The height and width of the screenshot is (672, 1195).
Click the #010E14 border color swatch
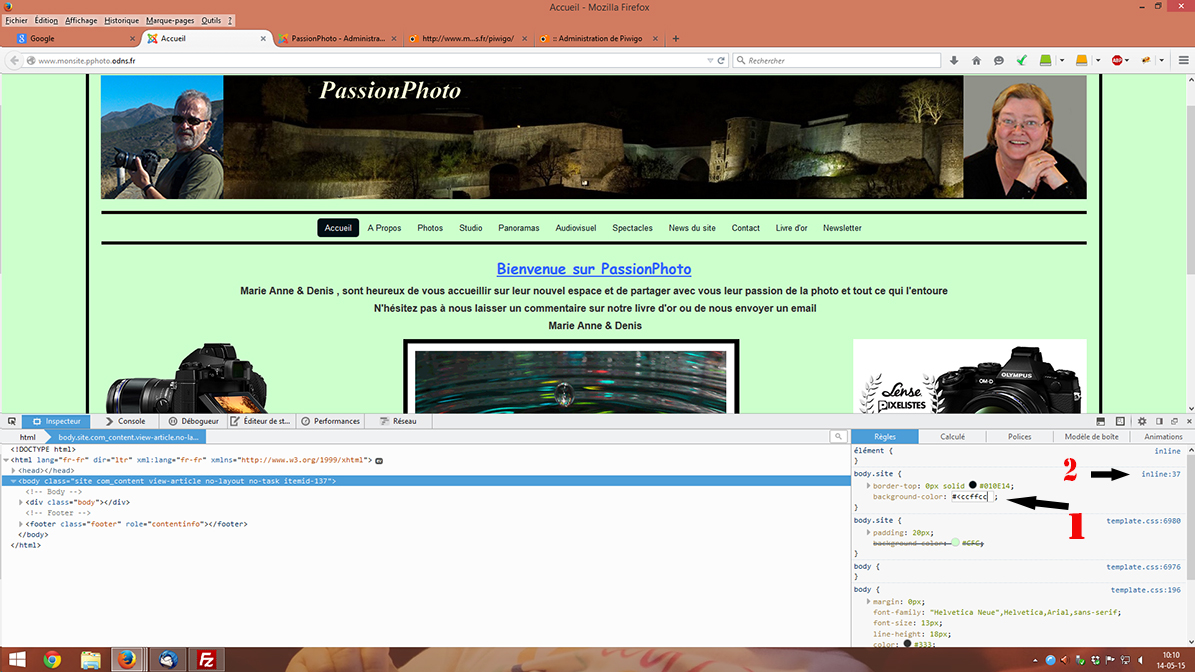click(973, 485)
